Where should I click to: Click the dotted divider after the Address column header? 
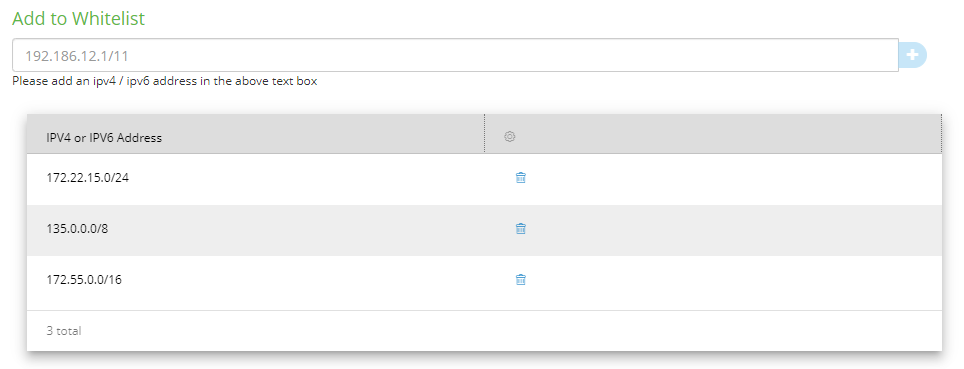(x=484, y=133)
